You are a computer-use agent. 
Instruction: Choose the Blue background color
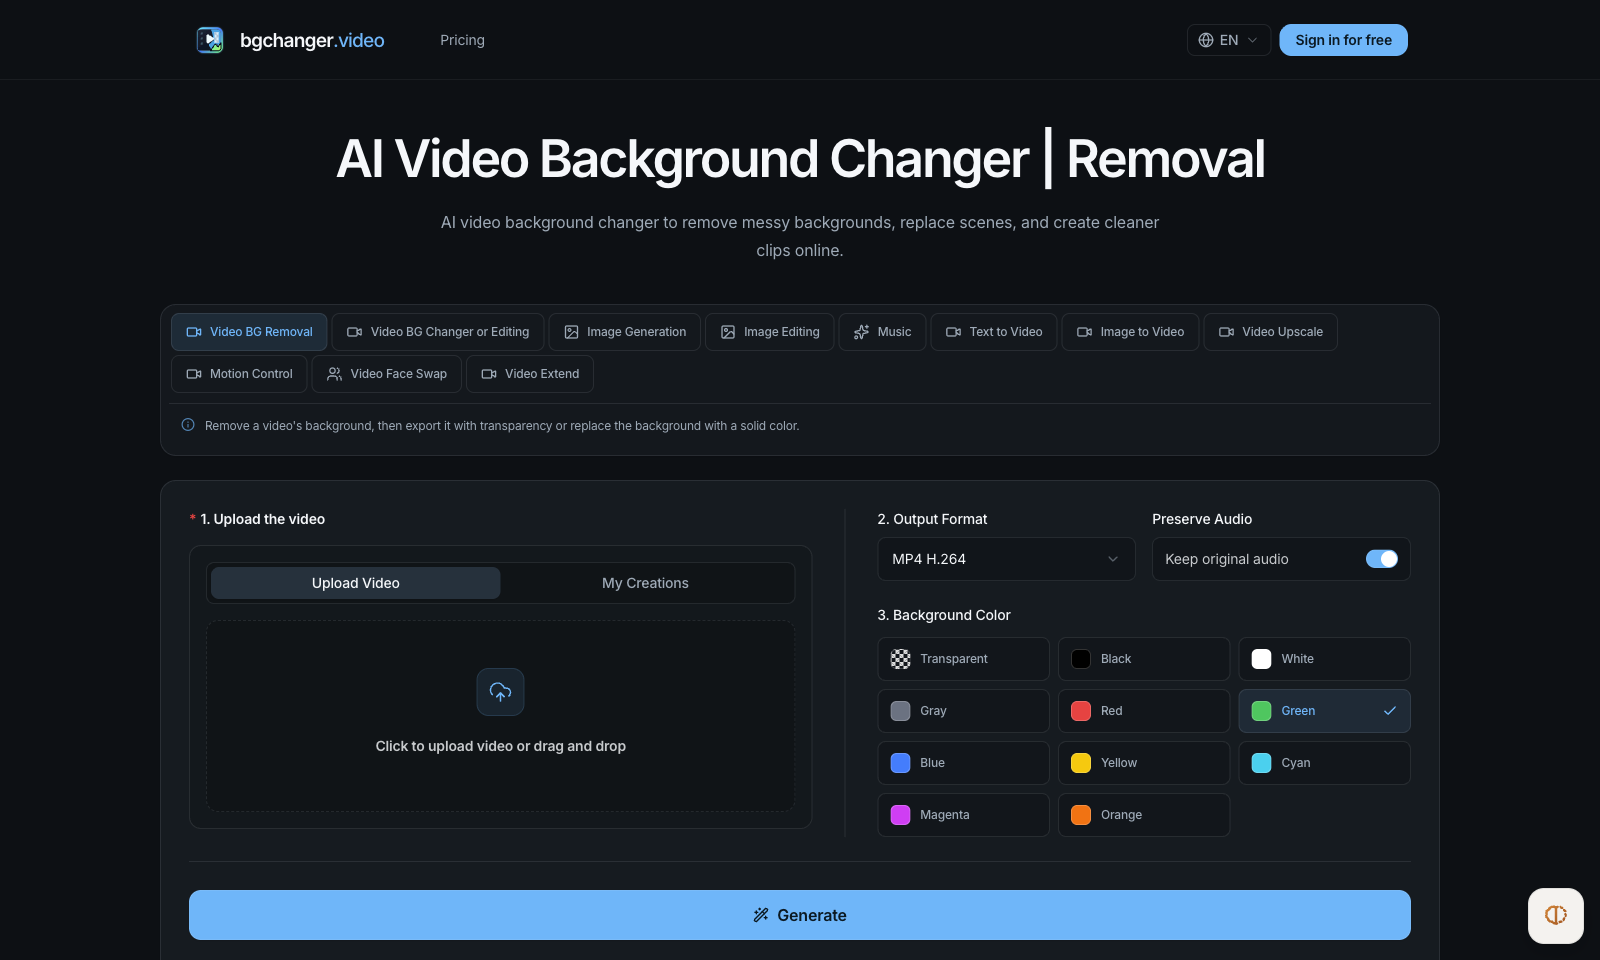click(964, 763)
